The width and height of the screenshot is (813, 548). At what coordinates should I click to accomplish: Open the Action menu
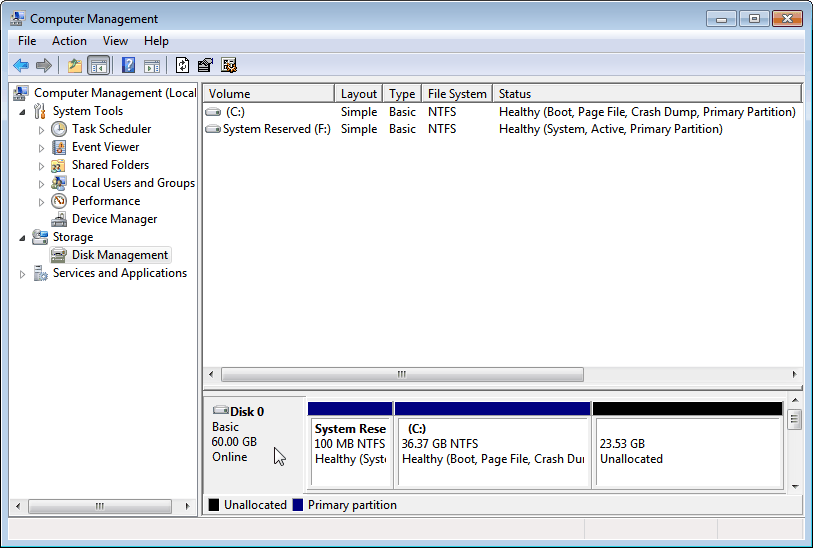click(69, 41)
